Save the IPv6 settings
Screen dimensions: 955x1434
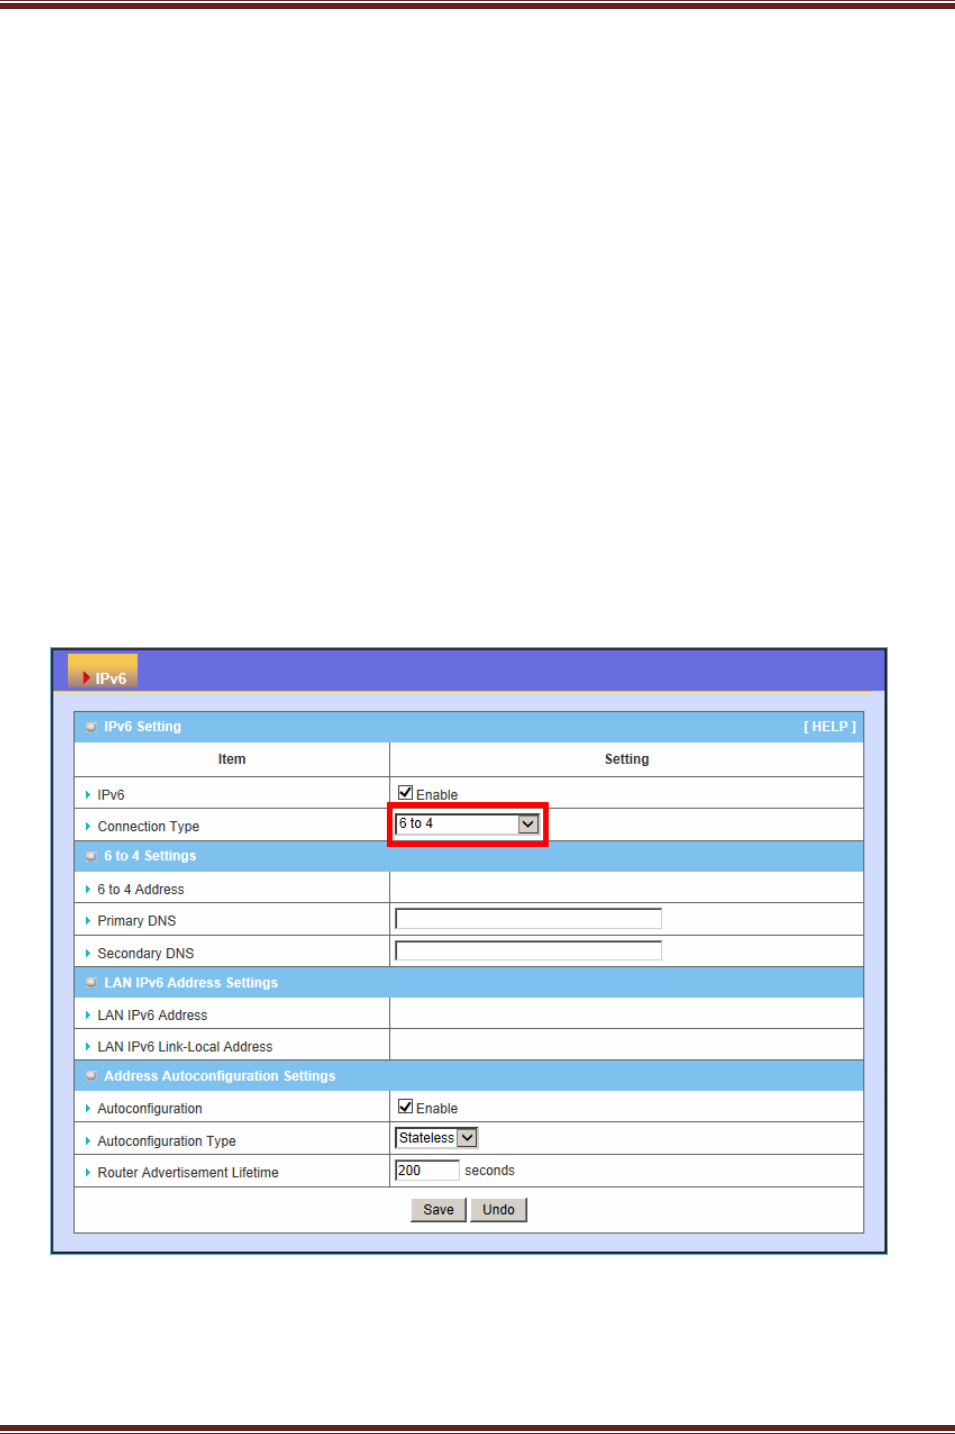pos(438,1210)
